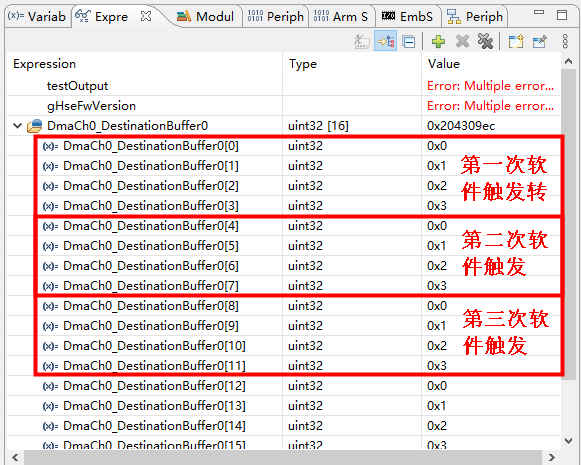The image size is (581, 465).
Task: Toggle the highlighted Show Logical Structure icon
Action: coord(385,41)
